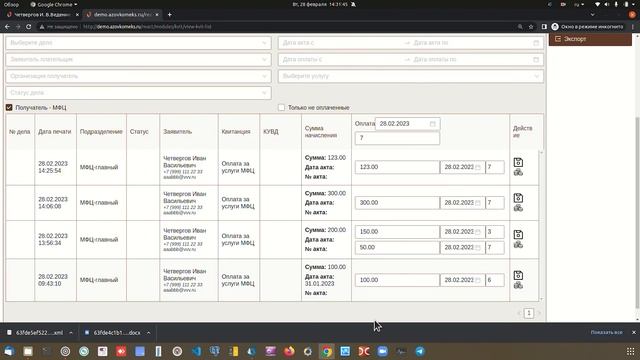Open Zoom from the taskbar
This screenshot has height=360, width=640.
(x=382, y=351)
